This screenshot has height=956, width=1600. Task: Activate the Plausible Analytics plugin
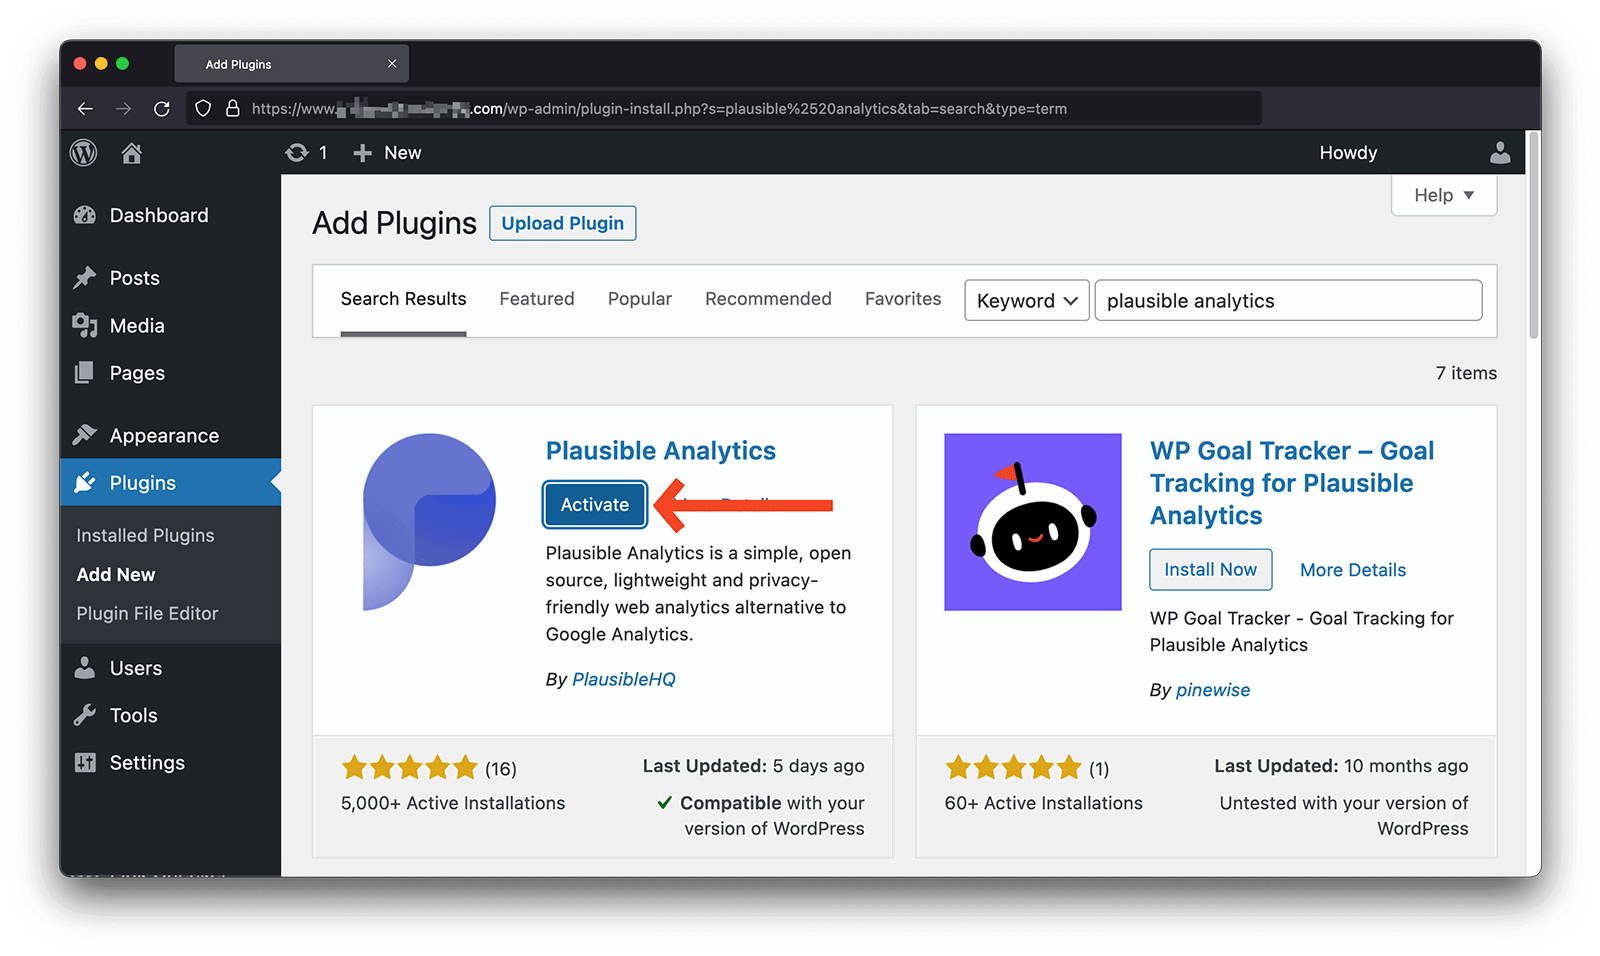[x=594, y=505]
